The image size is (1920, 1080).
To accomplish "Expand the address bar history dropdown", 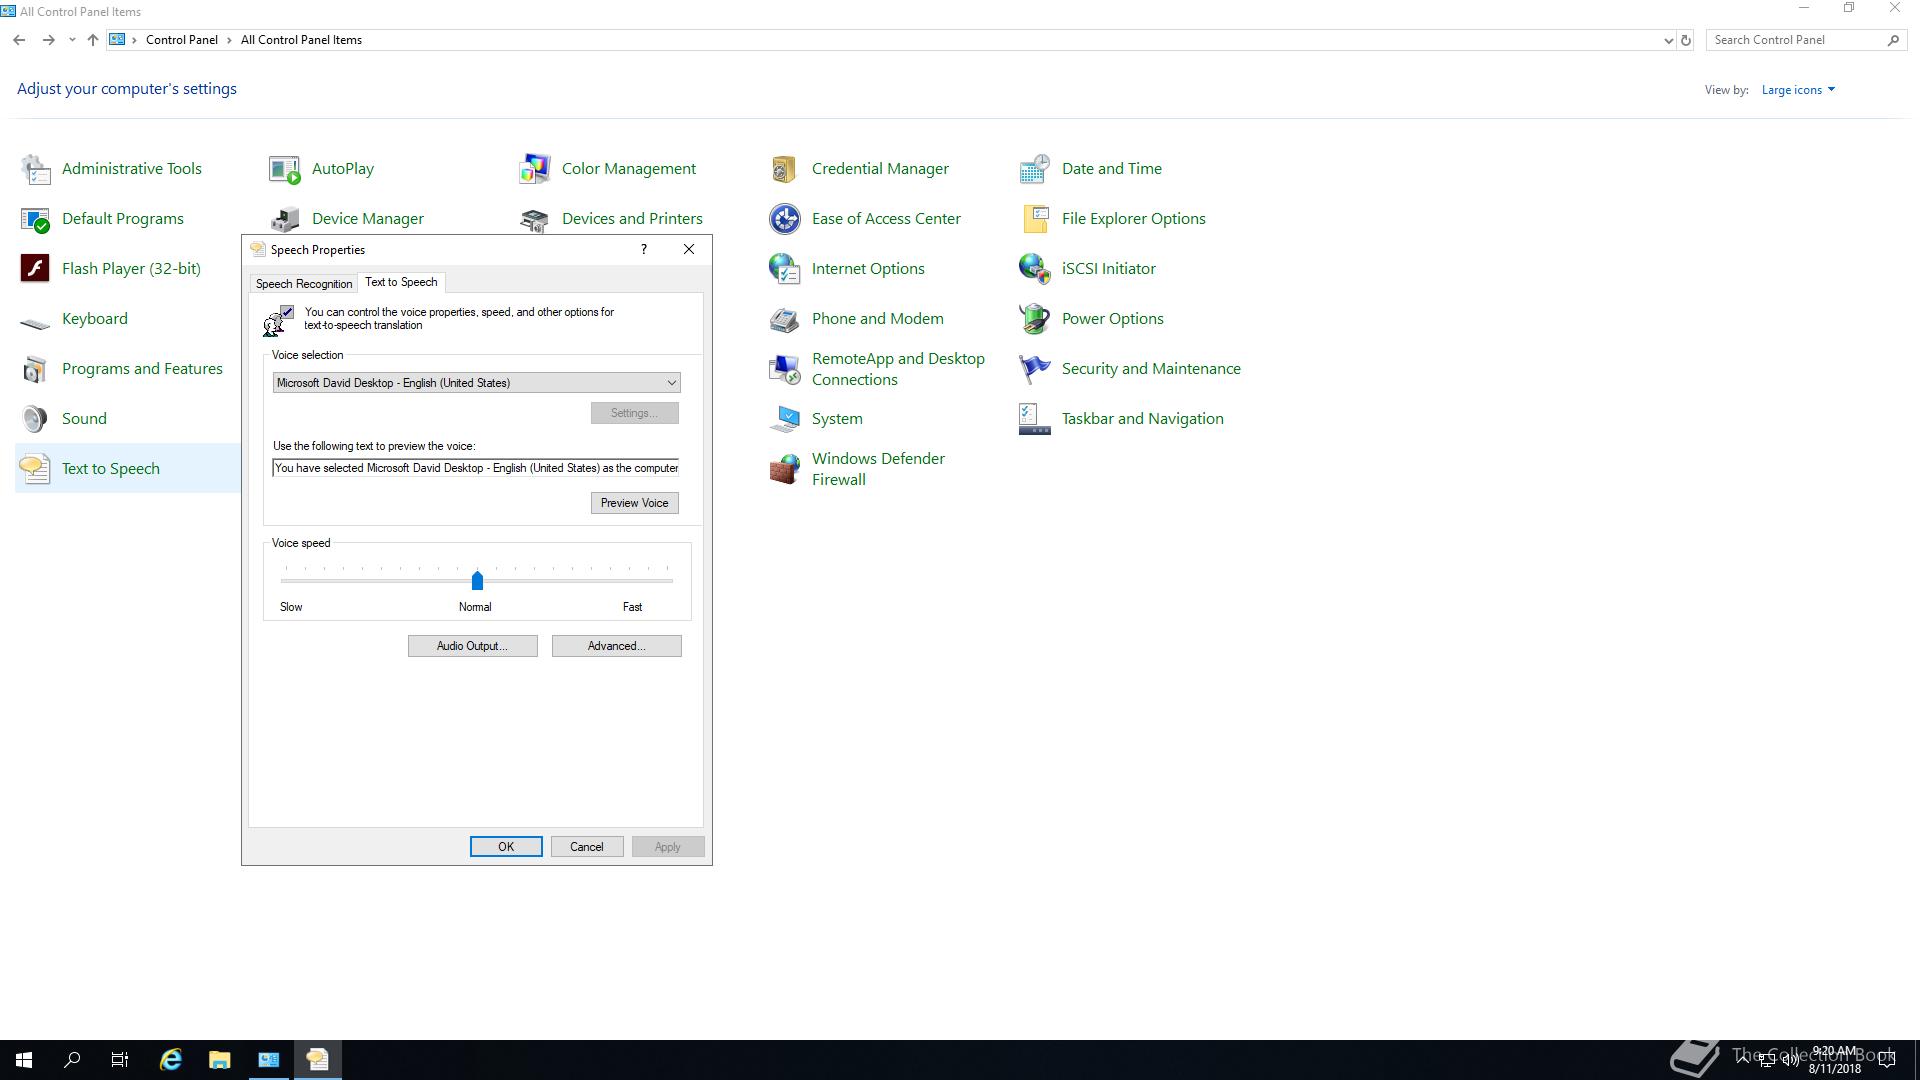I will 1668,41.
